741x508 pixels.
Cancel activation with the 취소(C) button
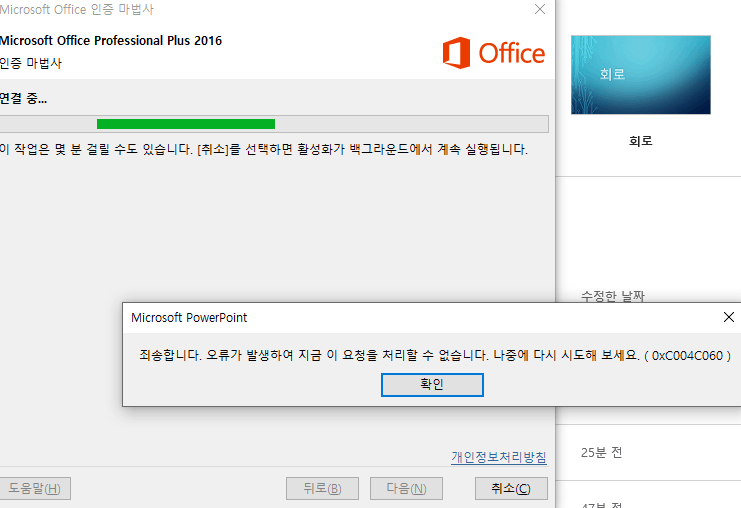tap(511, 488)
